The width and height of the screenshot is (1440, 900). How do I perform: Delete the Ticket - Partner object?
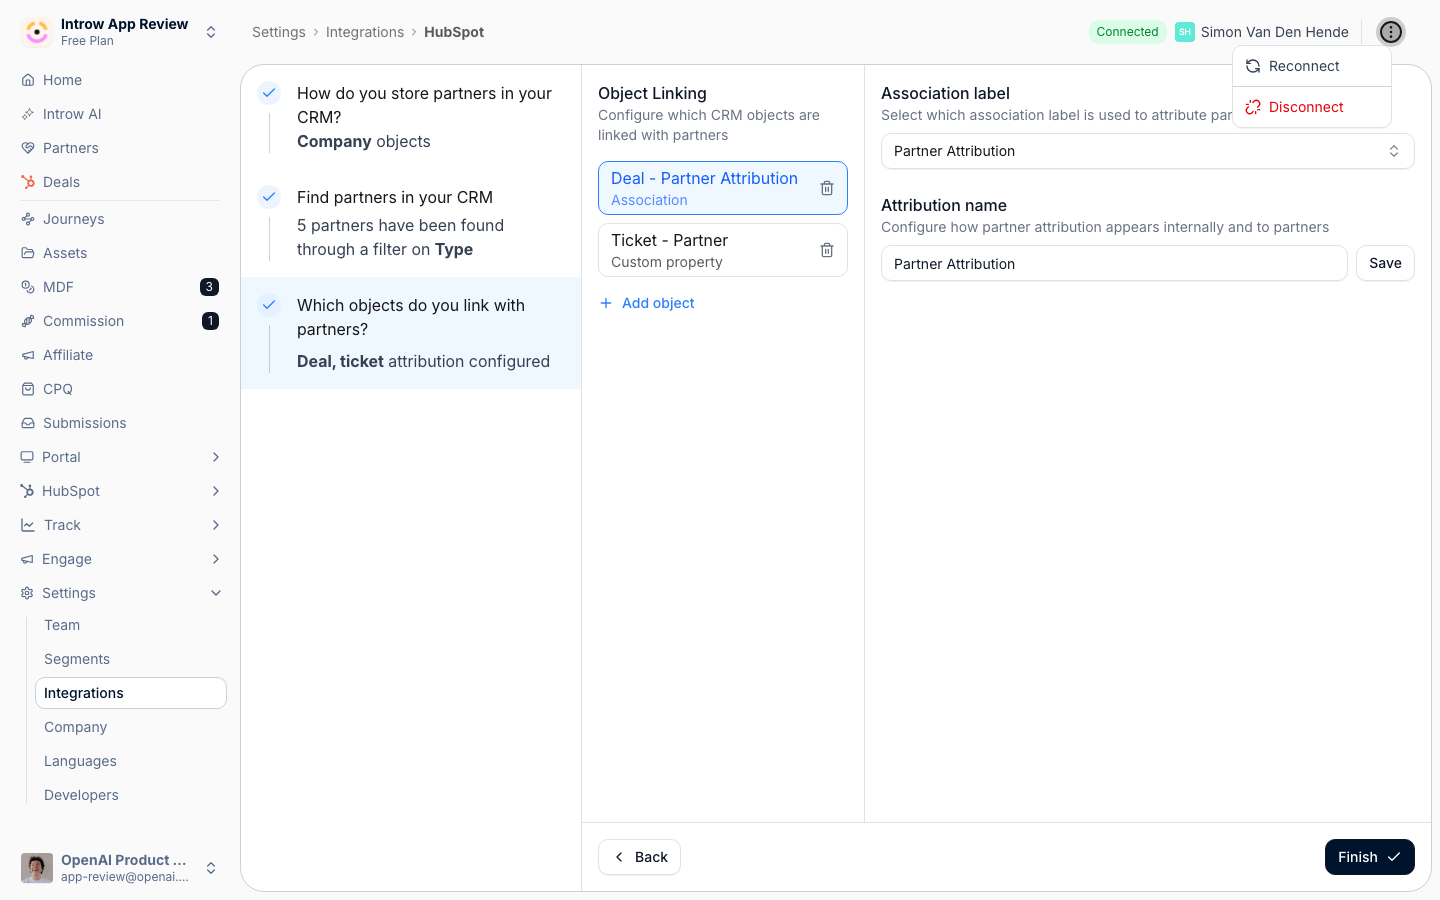point(827,250)
